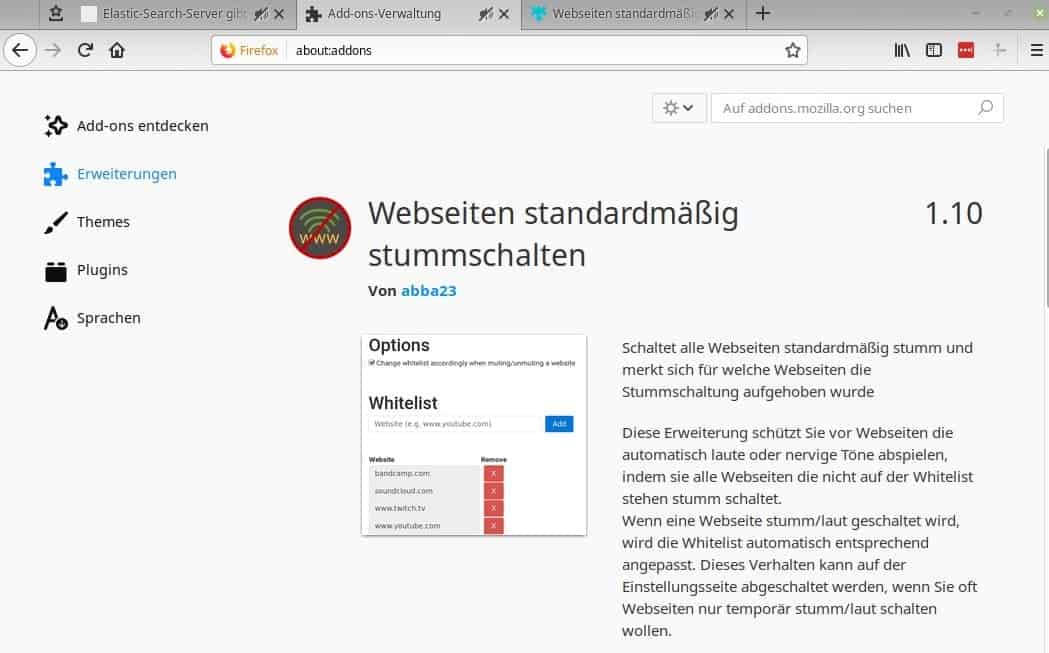
Task: Toggle mute icon on Add-ons-Verwaltung tab
Action: [x=487, y=14]
